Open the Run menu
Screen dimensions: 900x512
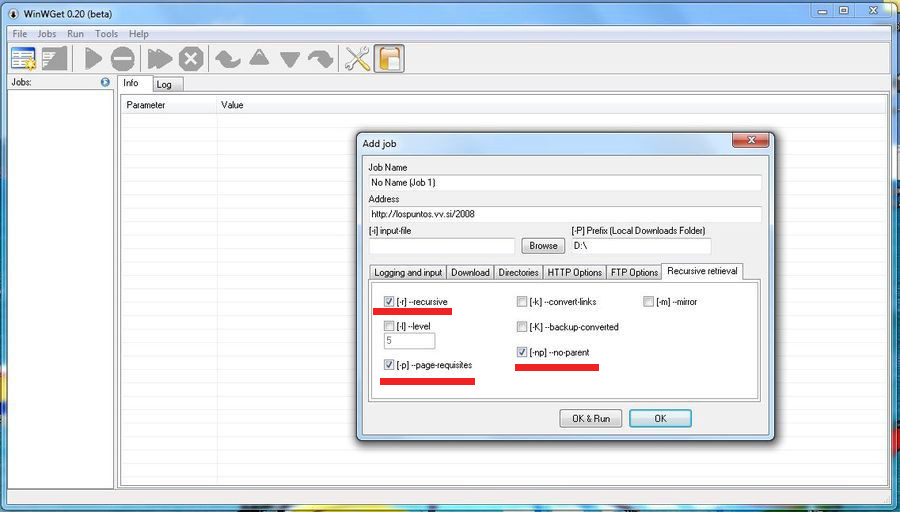pyautogui.click(x=75, y=34)
